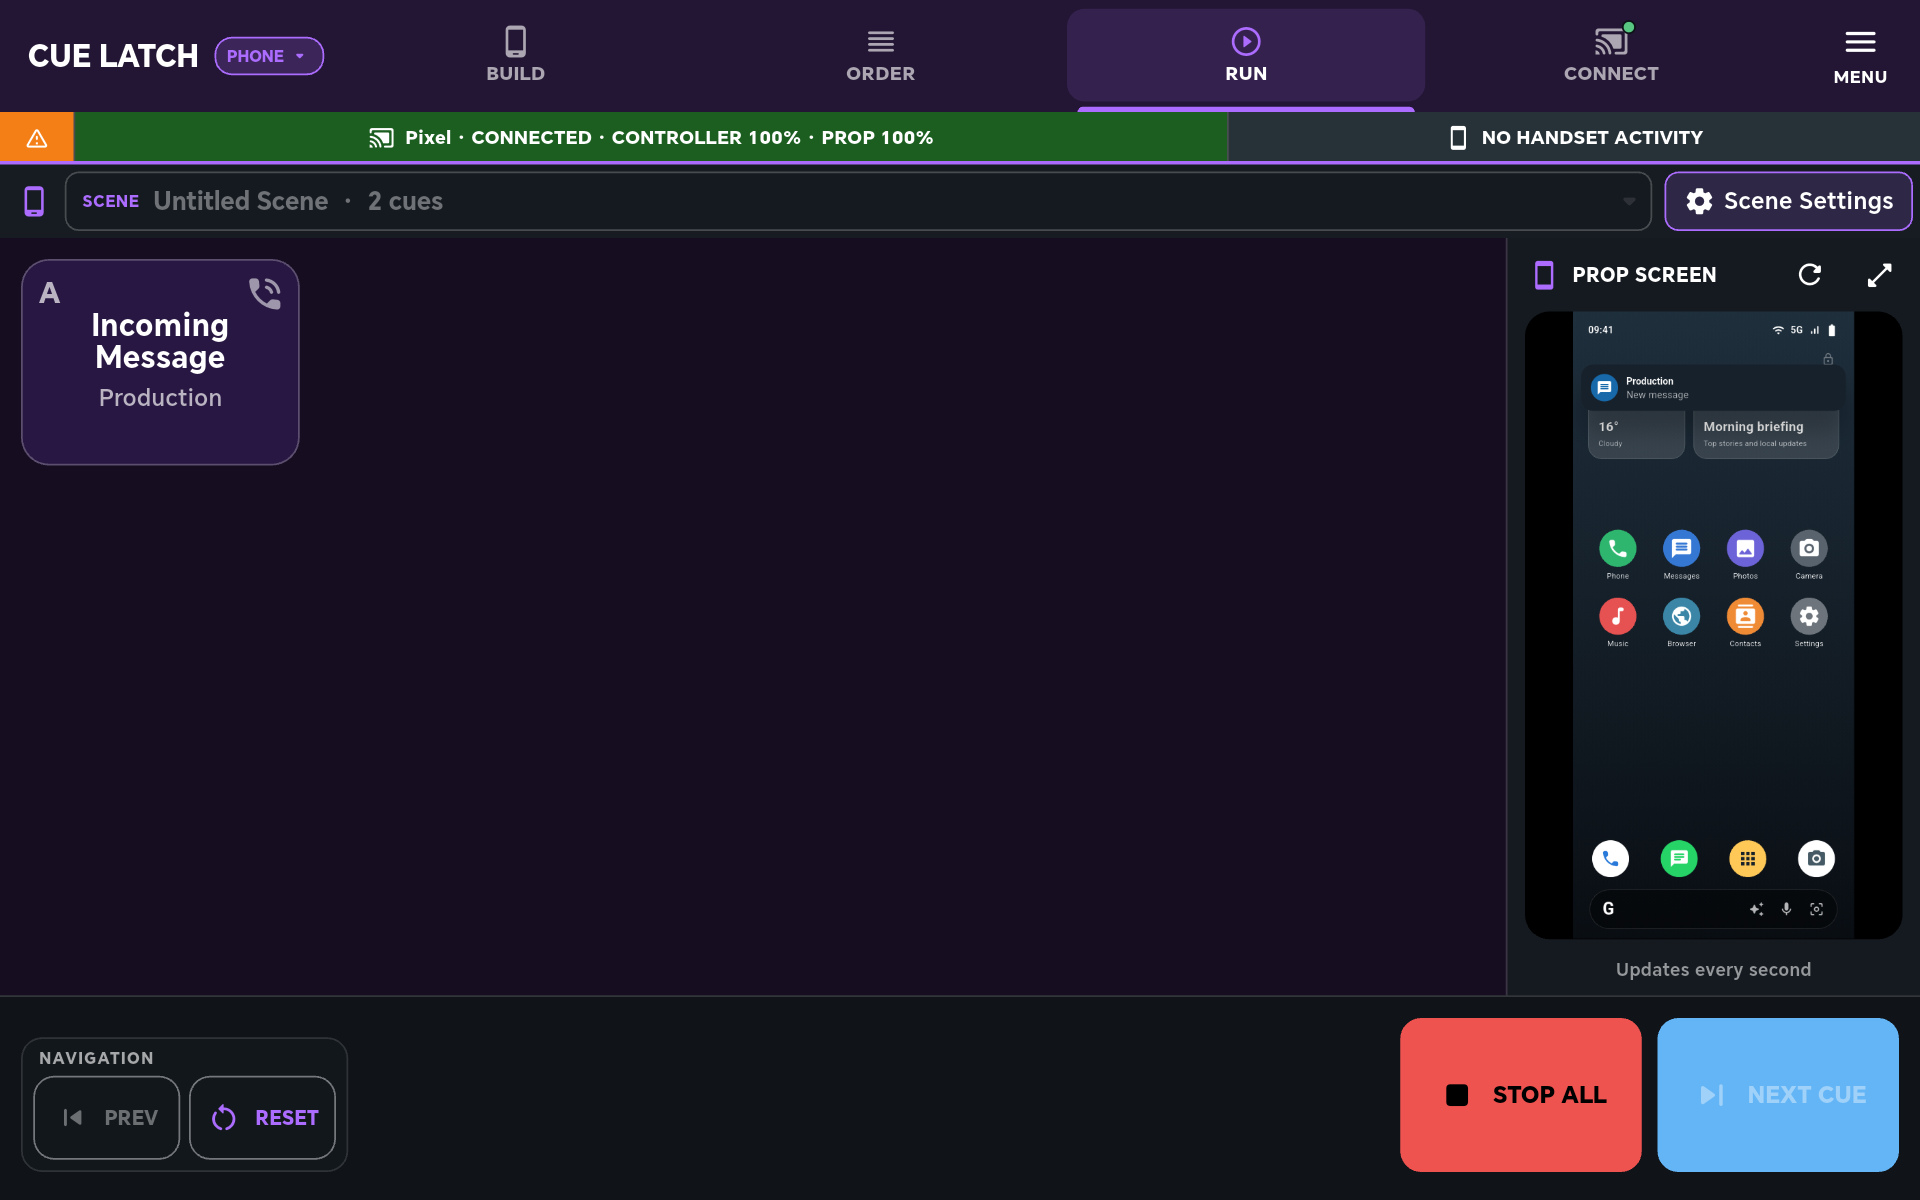Tap the lens icon in search bar
This screenshot has width=1920, height=1200.
(1816, 909)
